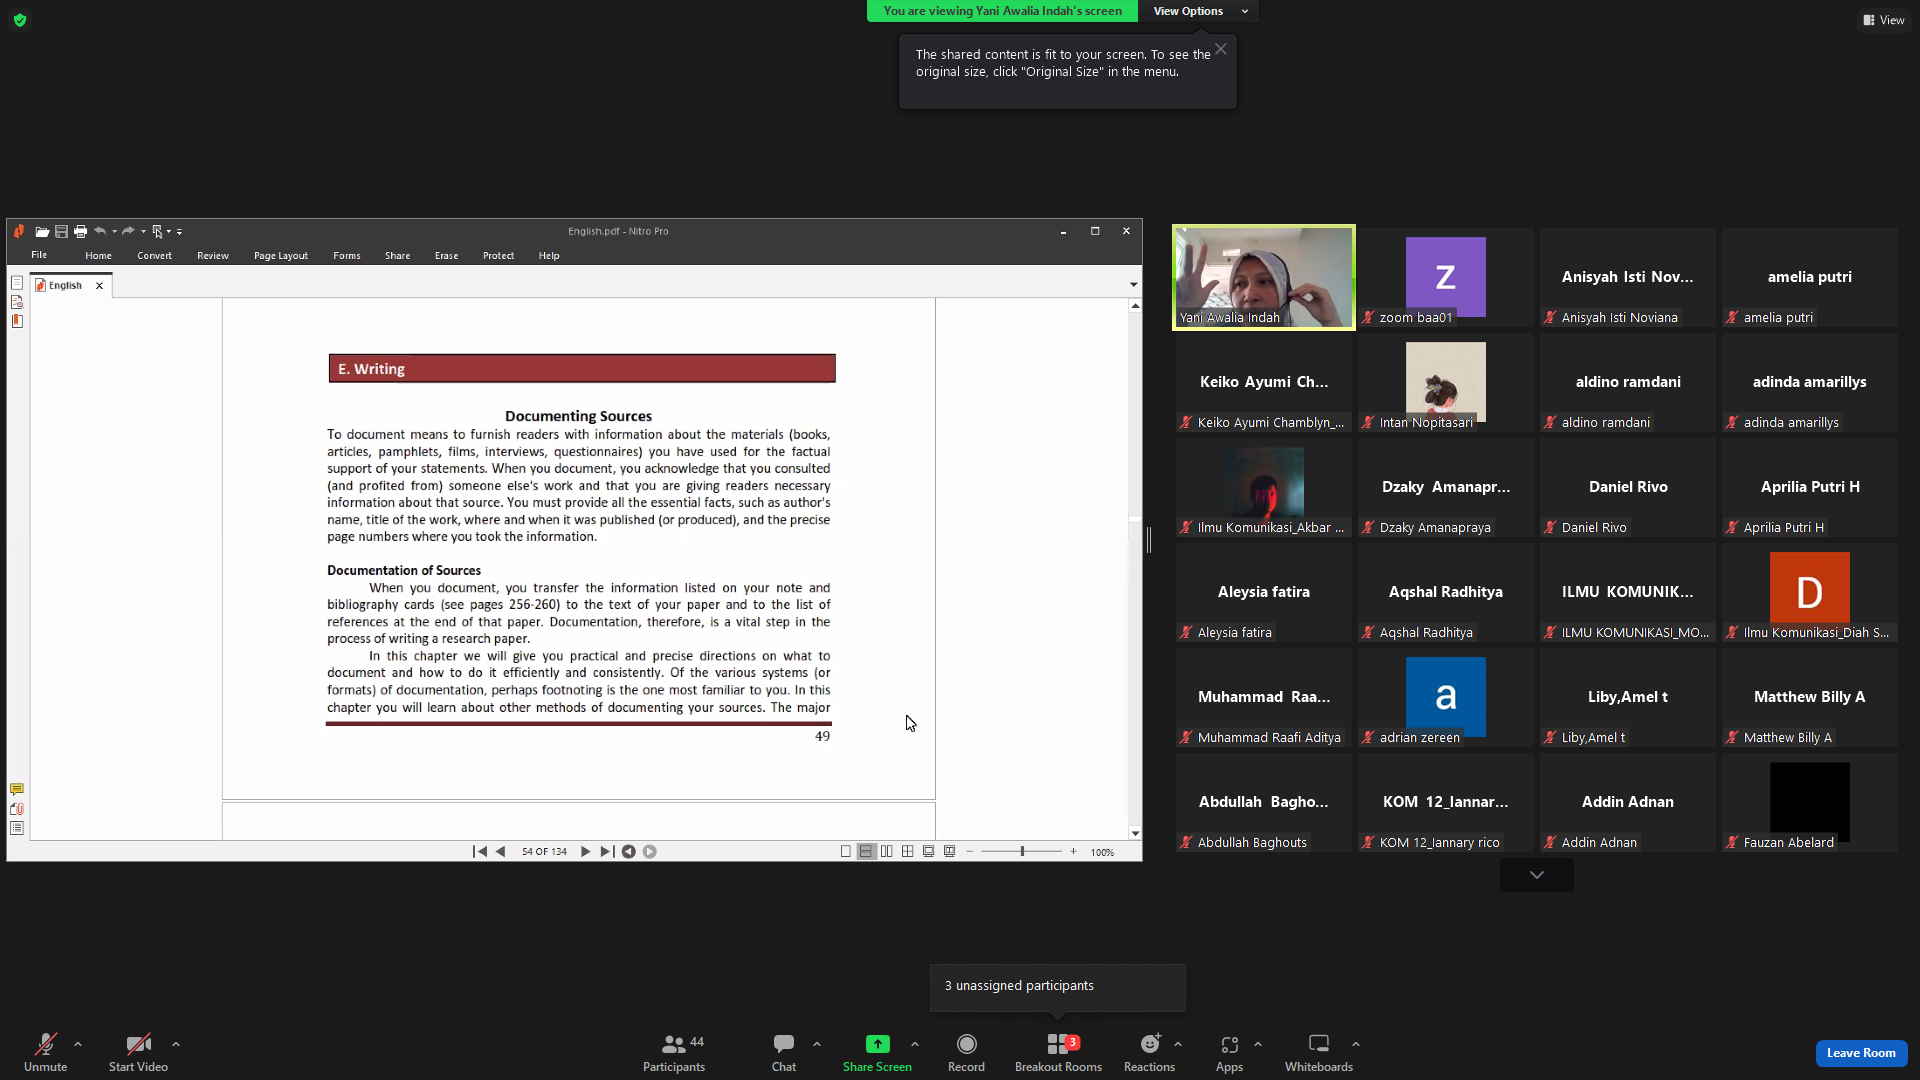Expand the document tabs list arrow
The width and height of the screenshot is (1920, 1080).
pos(1133,285)
